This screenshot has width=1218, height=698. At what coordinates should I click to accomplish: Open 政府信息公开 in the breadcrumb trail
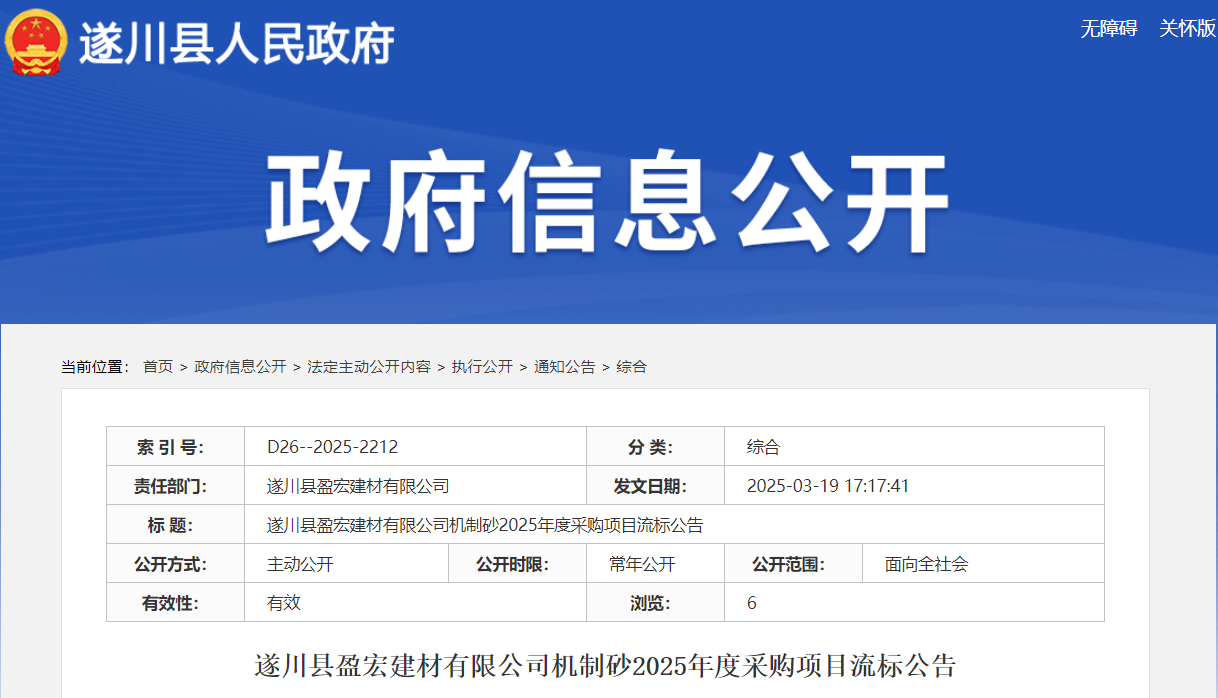pyautogui.click(x=240, y=367)
